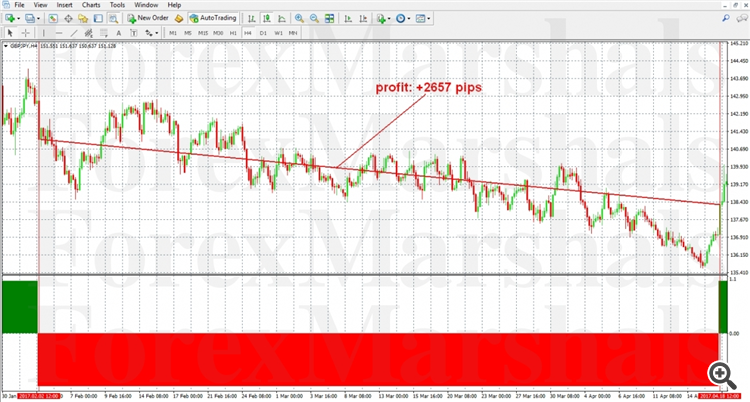
Task: Select the Fibonacci Retracement tool
Action: tap(103, 33)
